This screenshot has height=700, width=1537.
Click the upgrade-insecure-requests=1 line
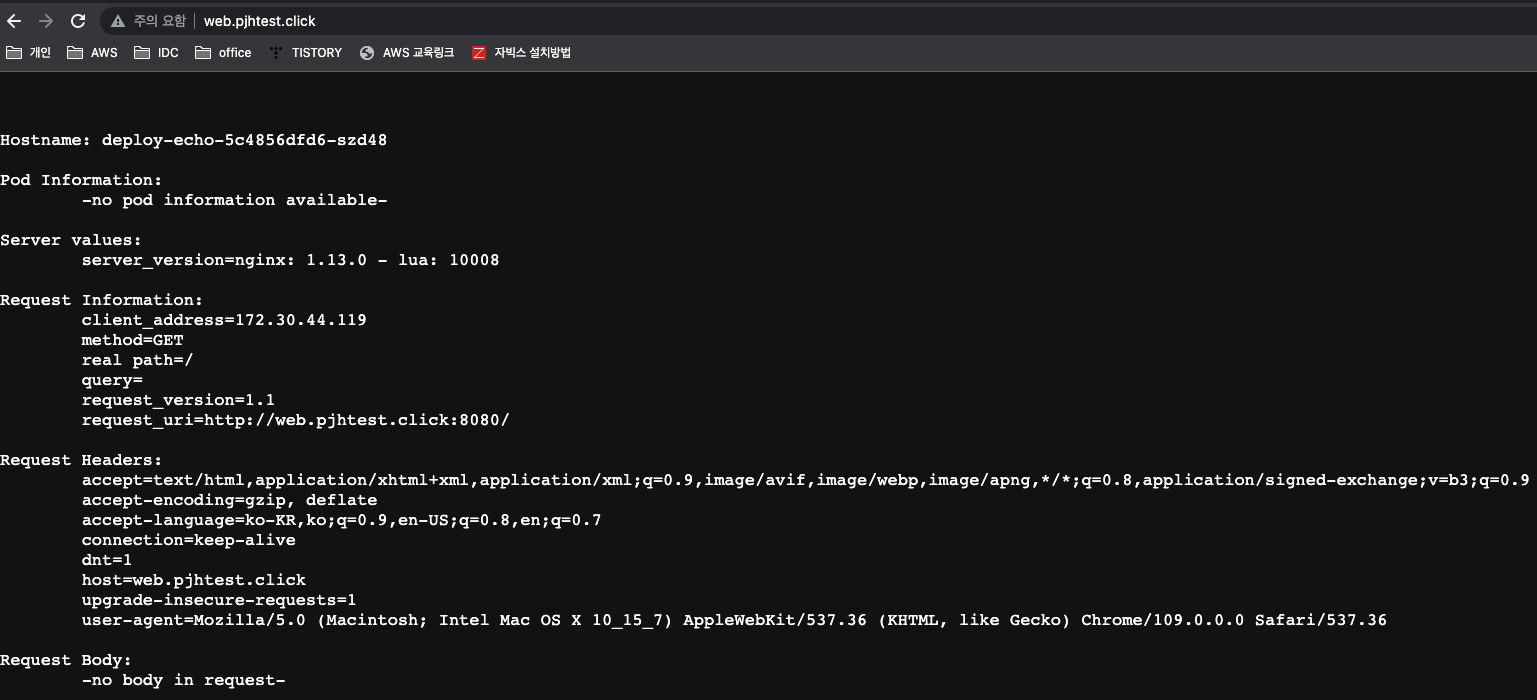pos(219,600)
